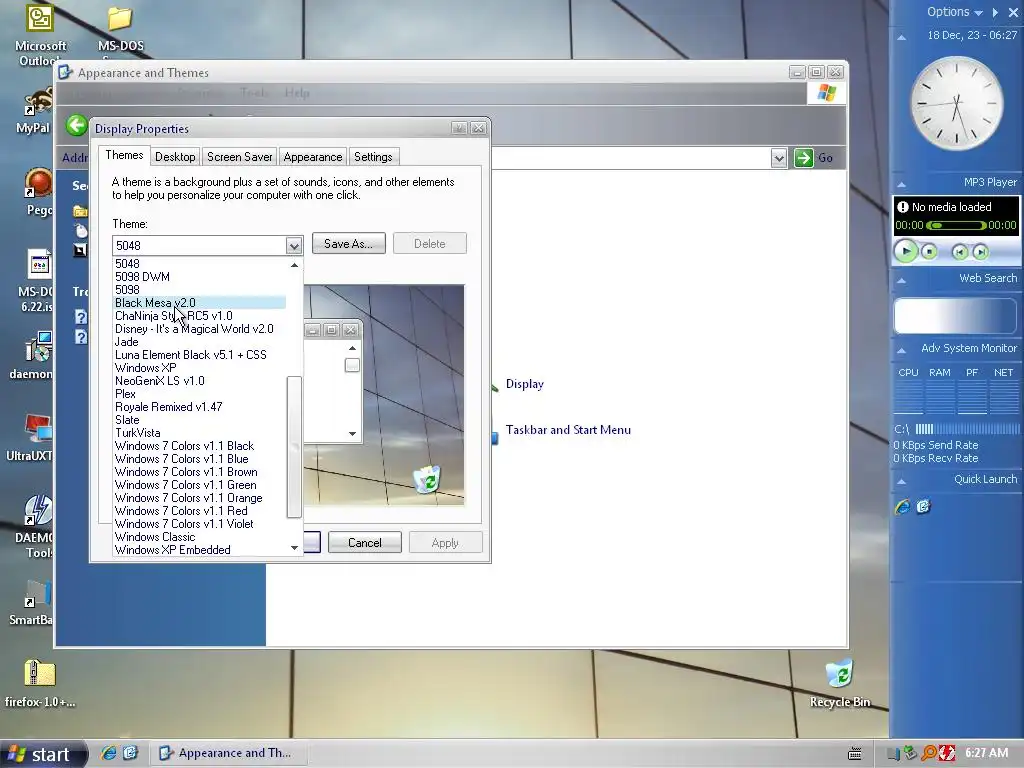Click the green Back arrow button
Screen dimensions: 1024x768
[76, 125]
